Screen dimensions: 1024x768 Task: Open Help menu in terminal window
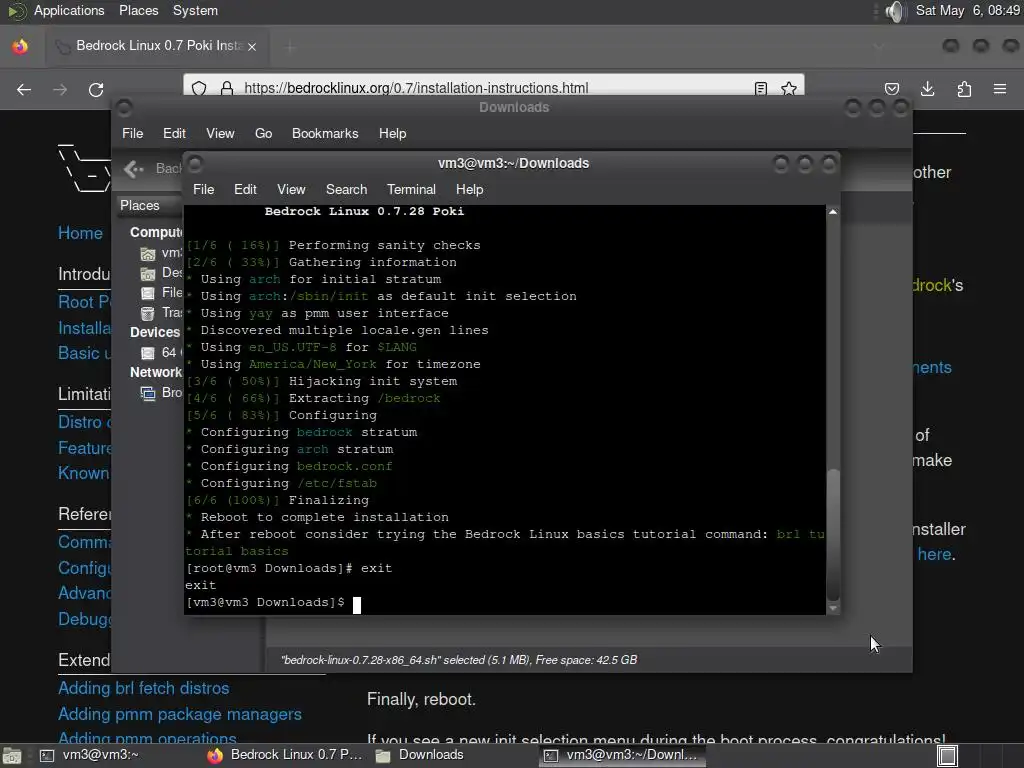[x=469, y=189]
